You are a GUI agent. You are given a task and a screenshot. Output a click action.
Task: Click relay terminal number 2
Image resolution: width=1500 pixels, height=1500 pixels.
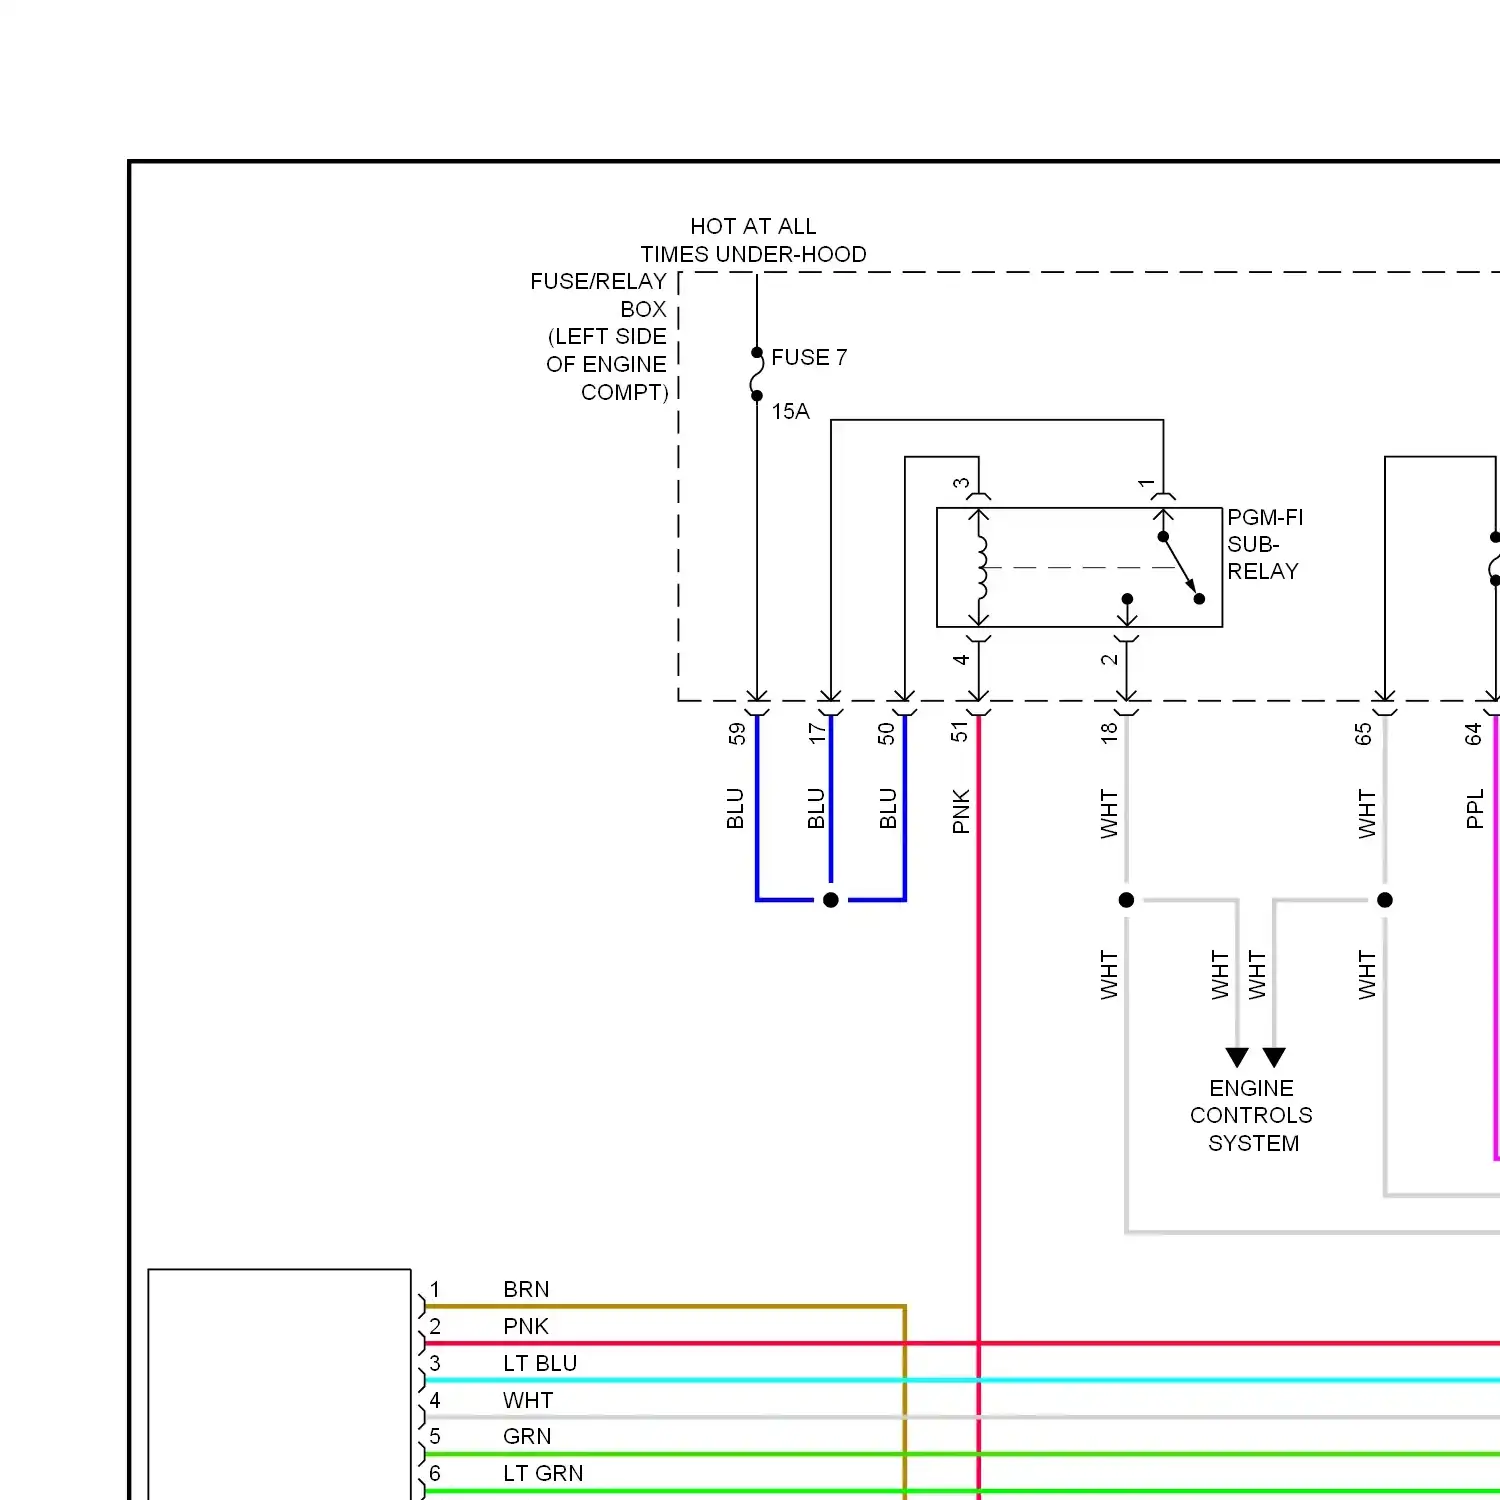[1109, 660]
